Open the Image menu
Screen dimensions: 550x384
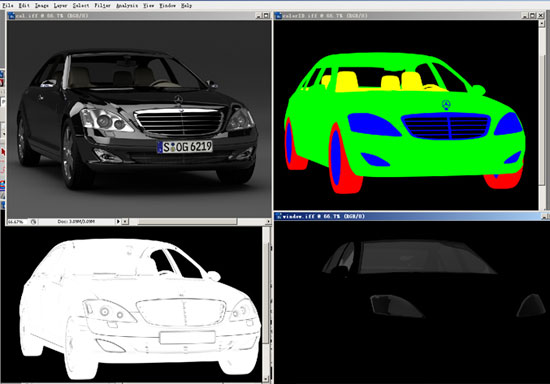(x=42, y=5)
